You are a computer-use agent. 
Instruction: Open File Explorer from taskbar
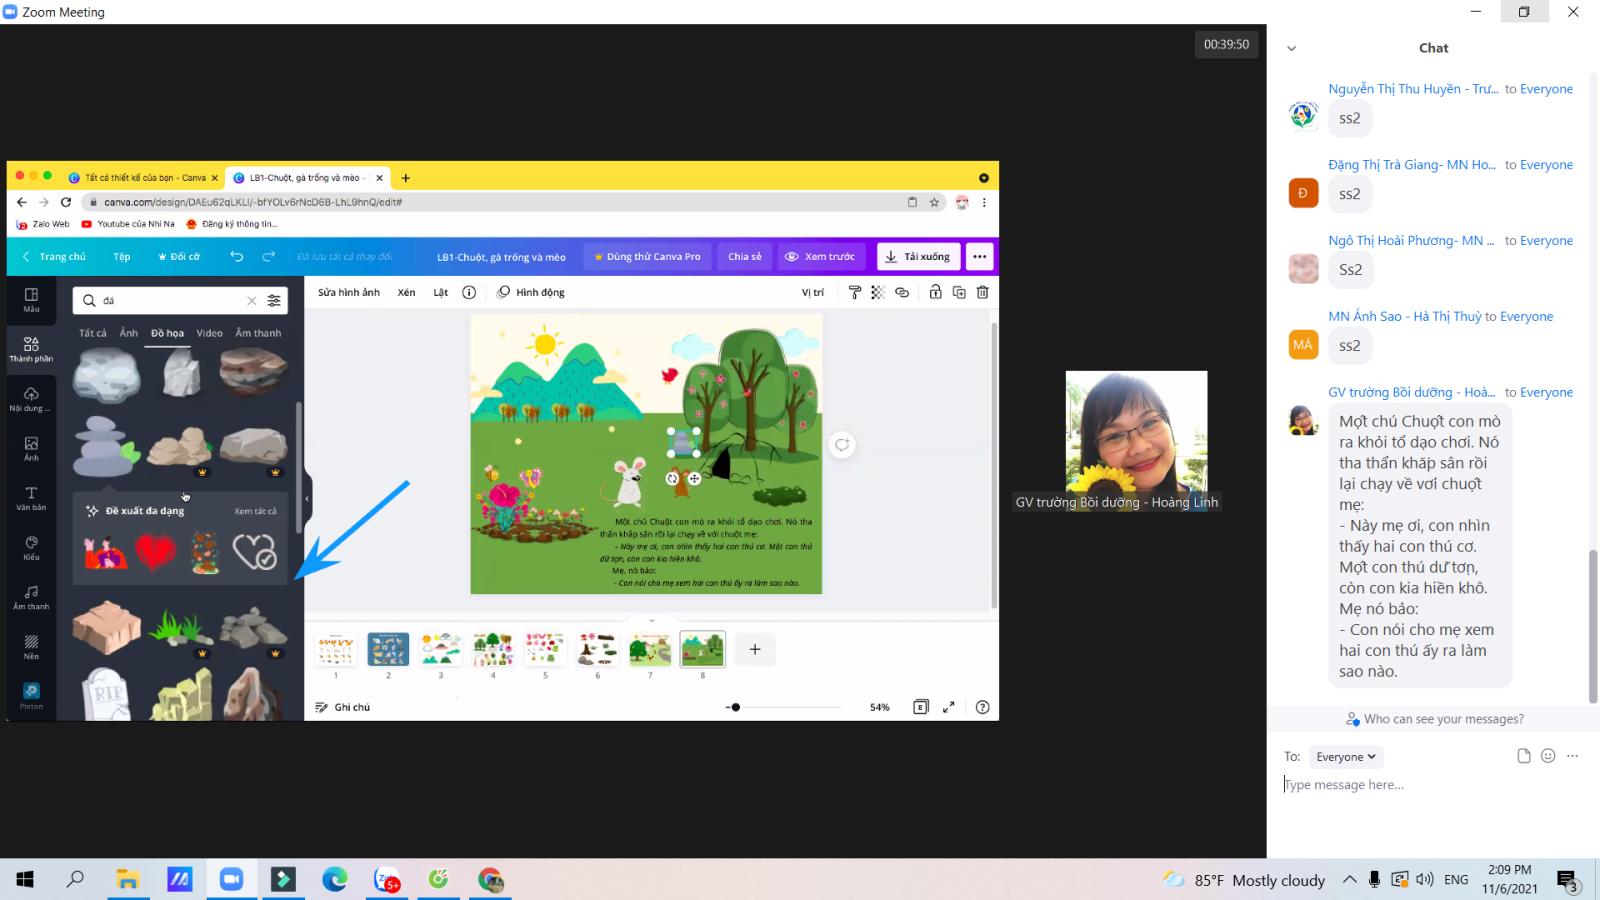click(x=127, y=879)
